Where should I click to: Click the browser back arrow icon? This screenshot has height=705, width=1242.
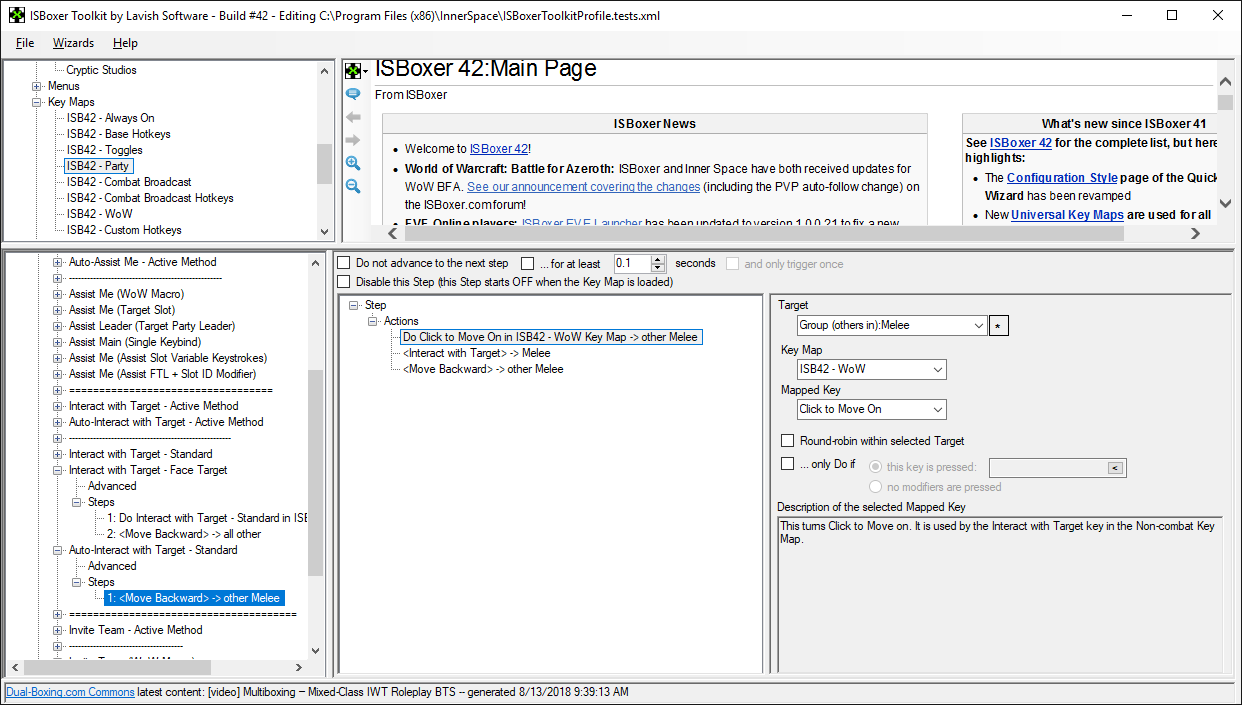[x=353, y=116]
